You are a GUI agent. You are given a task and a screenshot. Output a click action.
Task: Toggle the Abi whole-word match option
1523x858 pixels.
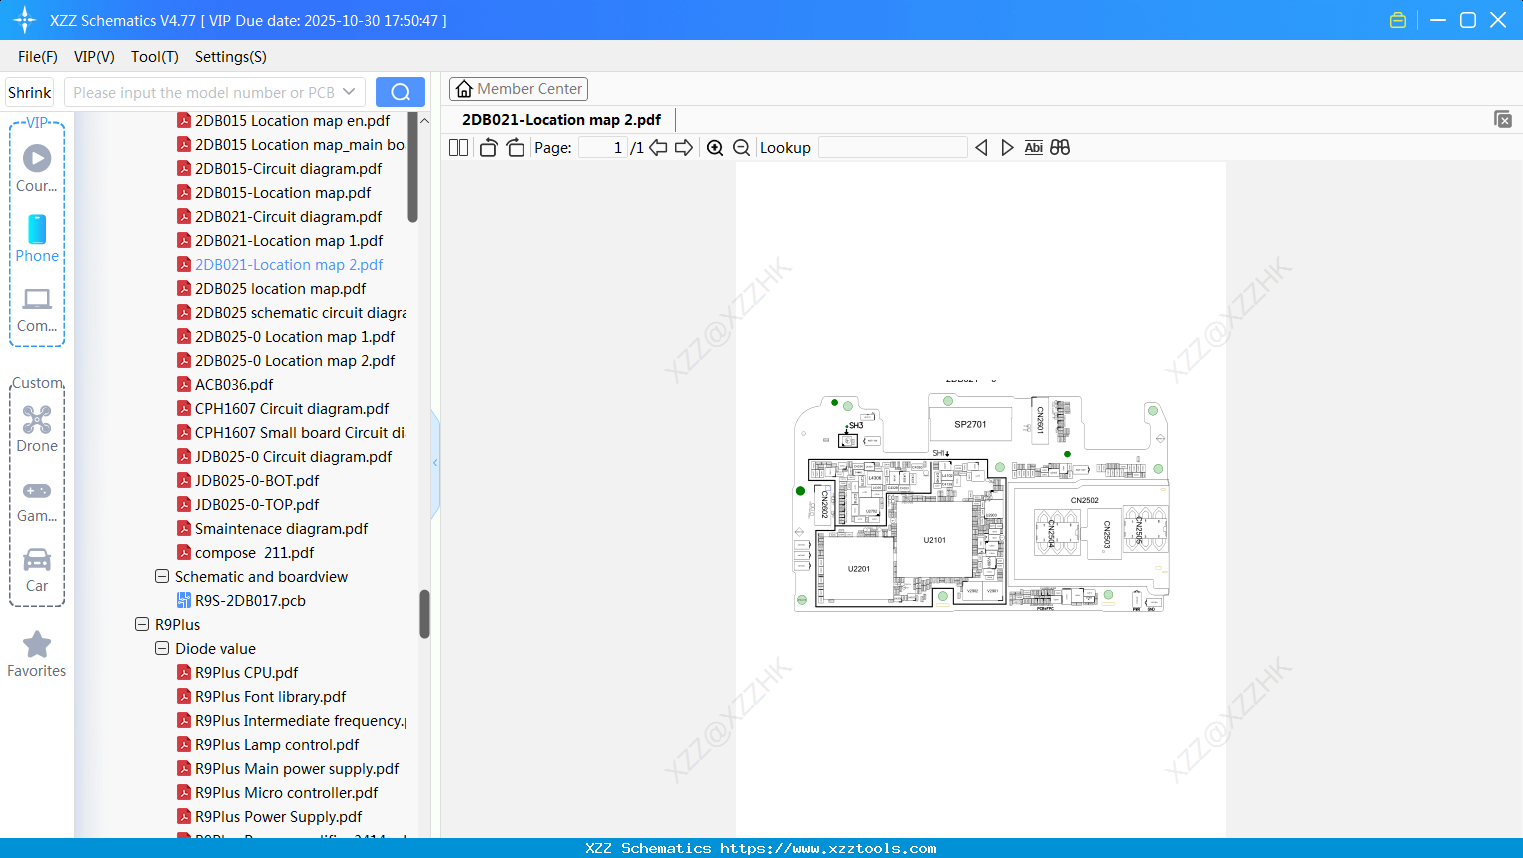1033,147
